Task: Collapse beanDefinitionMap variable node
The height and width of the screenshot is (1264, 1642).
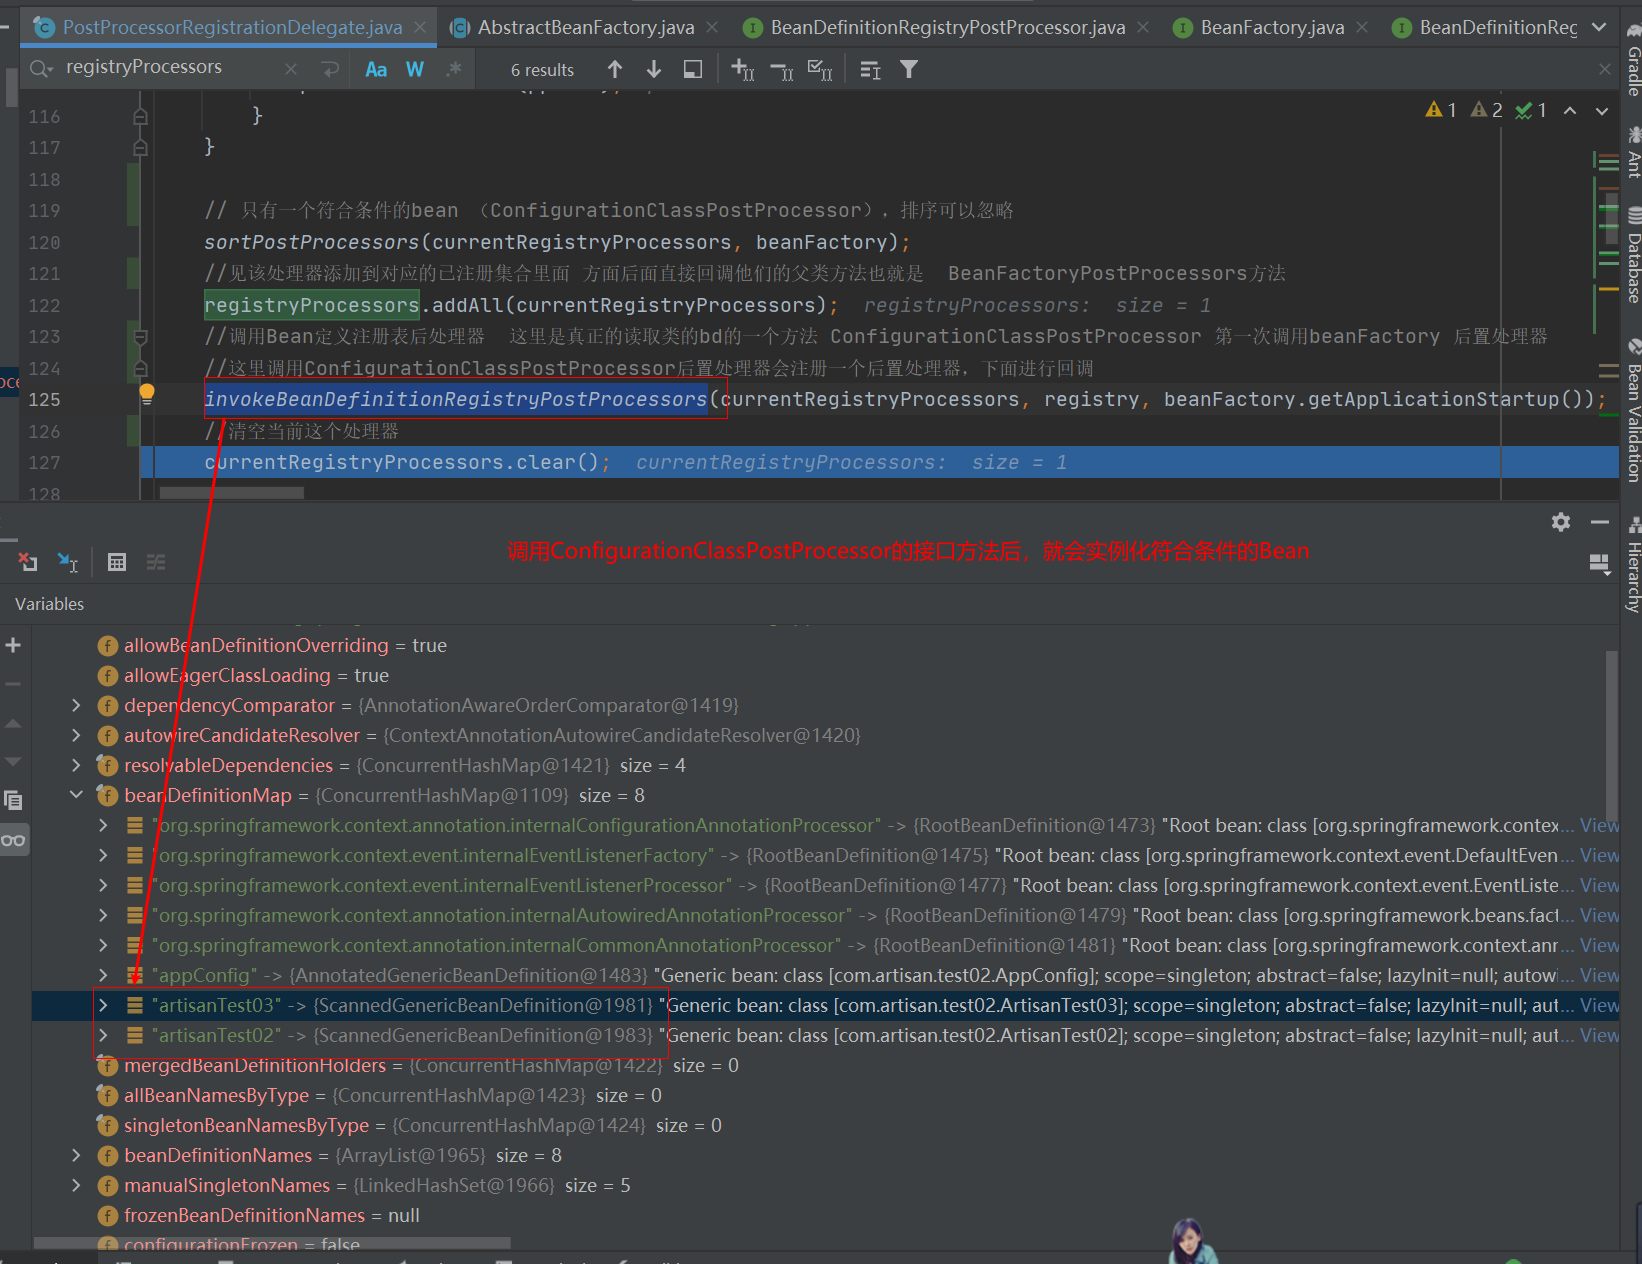Action: pyautogui.click(x=76, y=795)
